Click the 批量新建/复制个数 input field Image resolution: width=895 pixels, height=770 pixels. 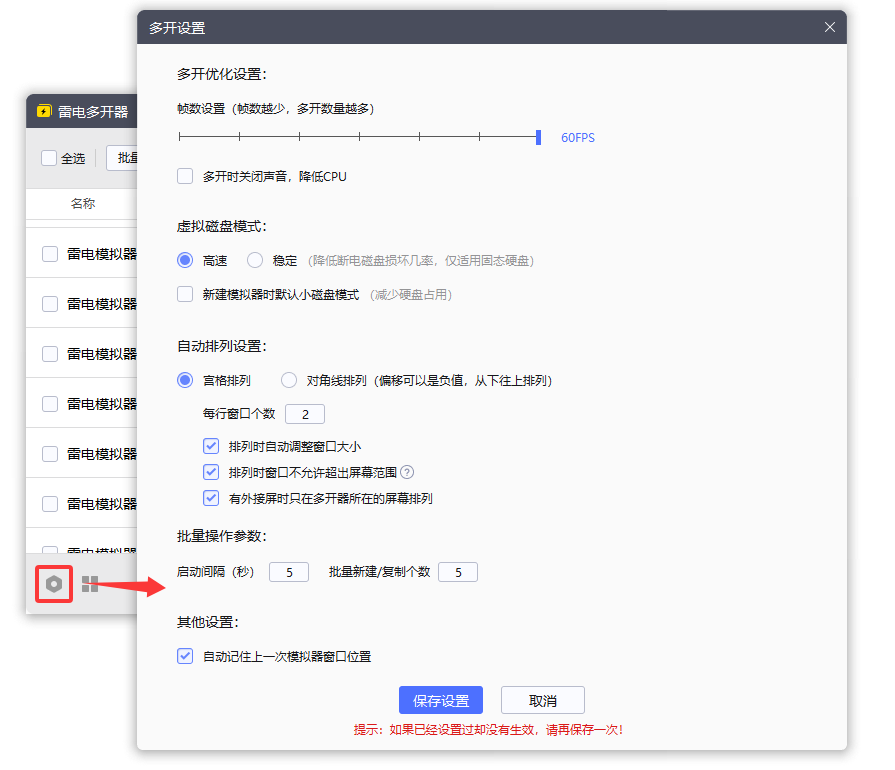[458, 572]
